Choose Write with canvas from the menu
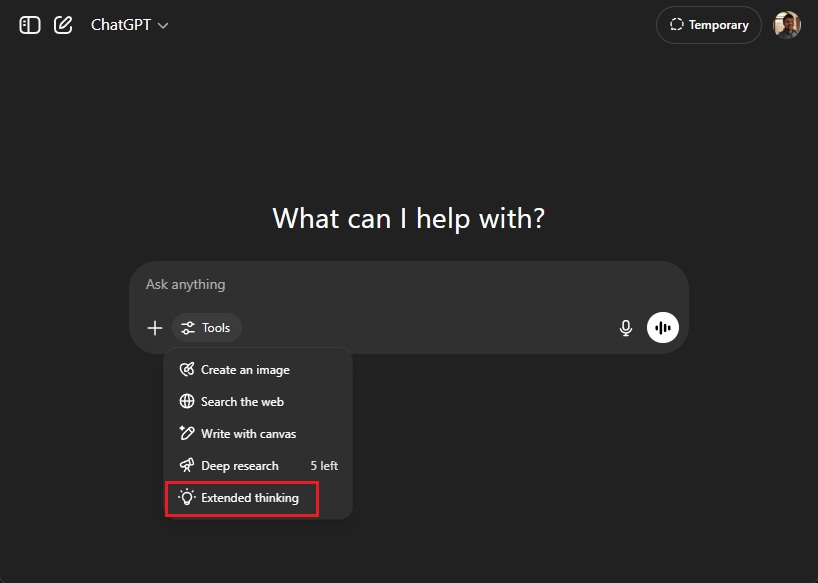Viewport: 818px width, 583px height. [248, 433]
